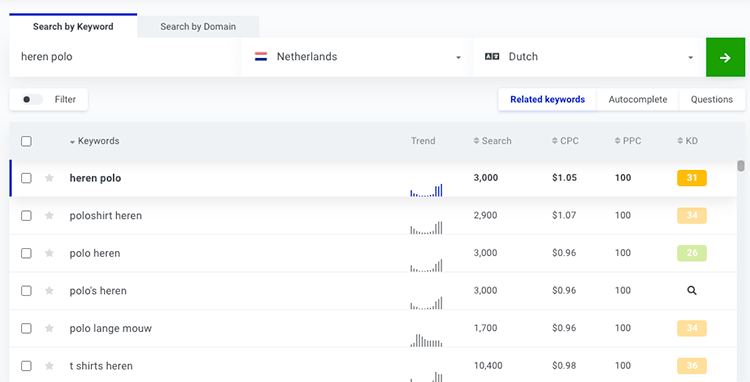Screen dimensions: 750x382
Task: Click the 2,900 search volume value
Action: point(485,215)
